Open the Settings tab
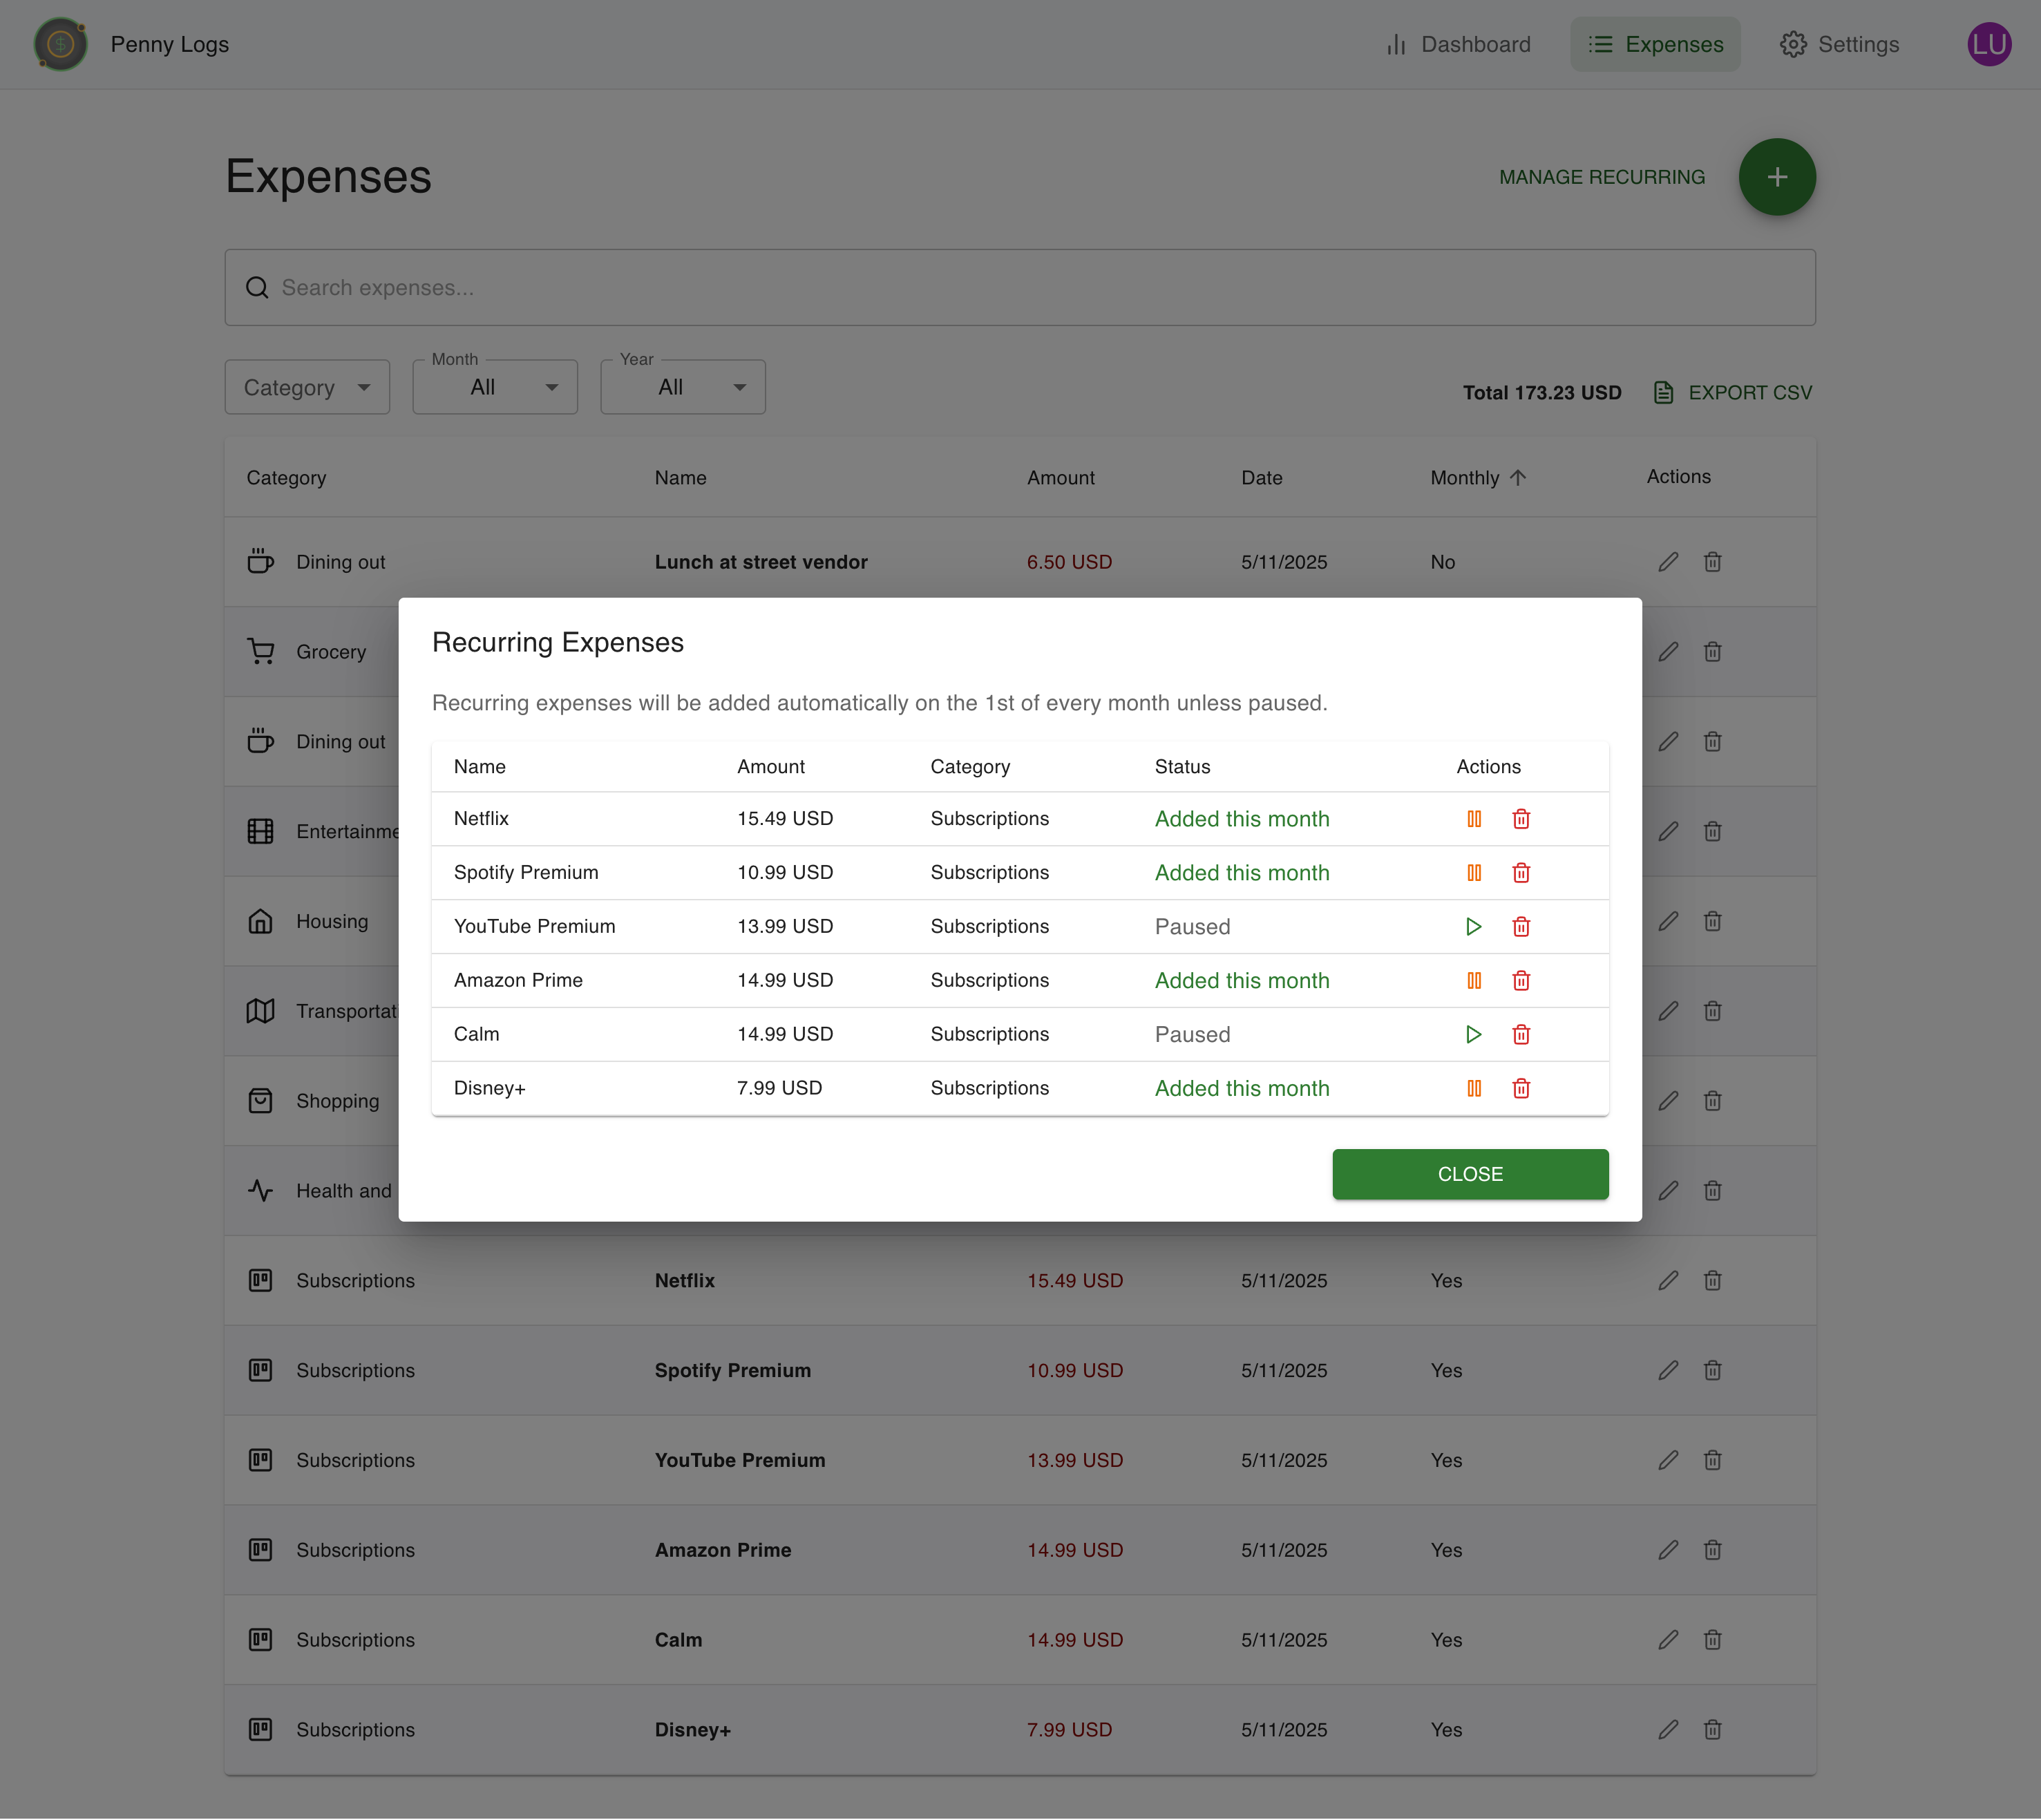The image size is (2041, 1820). pos(1839,44)
